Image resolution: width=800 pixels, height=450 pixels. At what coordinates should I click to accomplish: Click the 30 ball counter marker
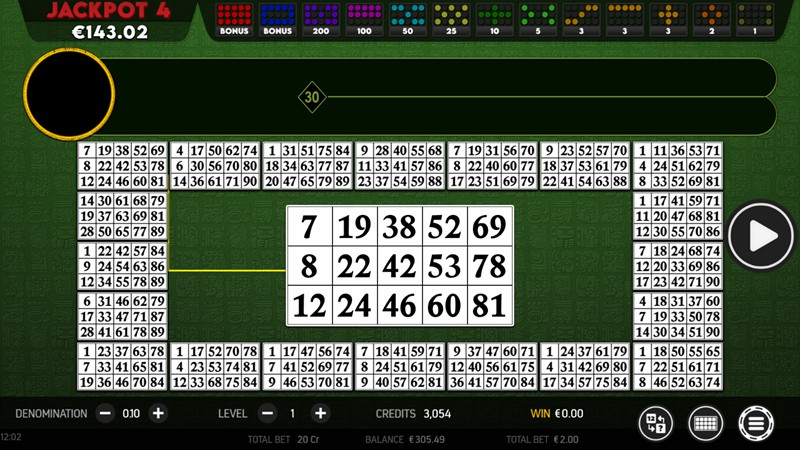tap(312, 97)
